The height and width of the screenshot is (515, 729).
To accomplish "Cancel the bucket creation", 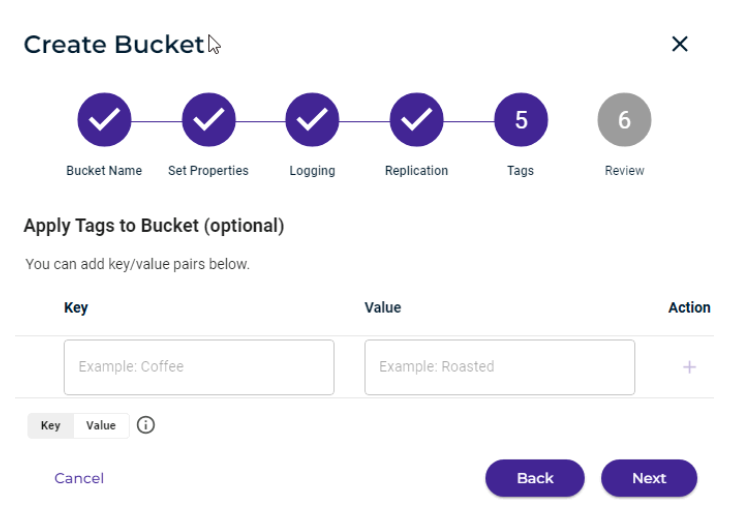I will [x=79, y=478].
